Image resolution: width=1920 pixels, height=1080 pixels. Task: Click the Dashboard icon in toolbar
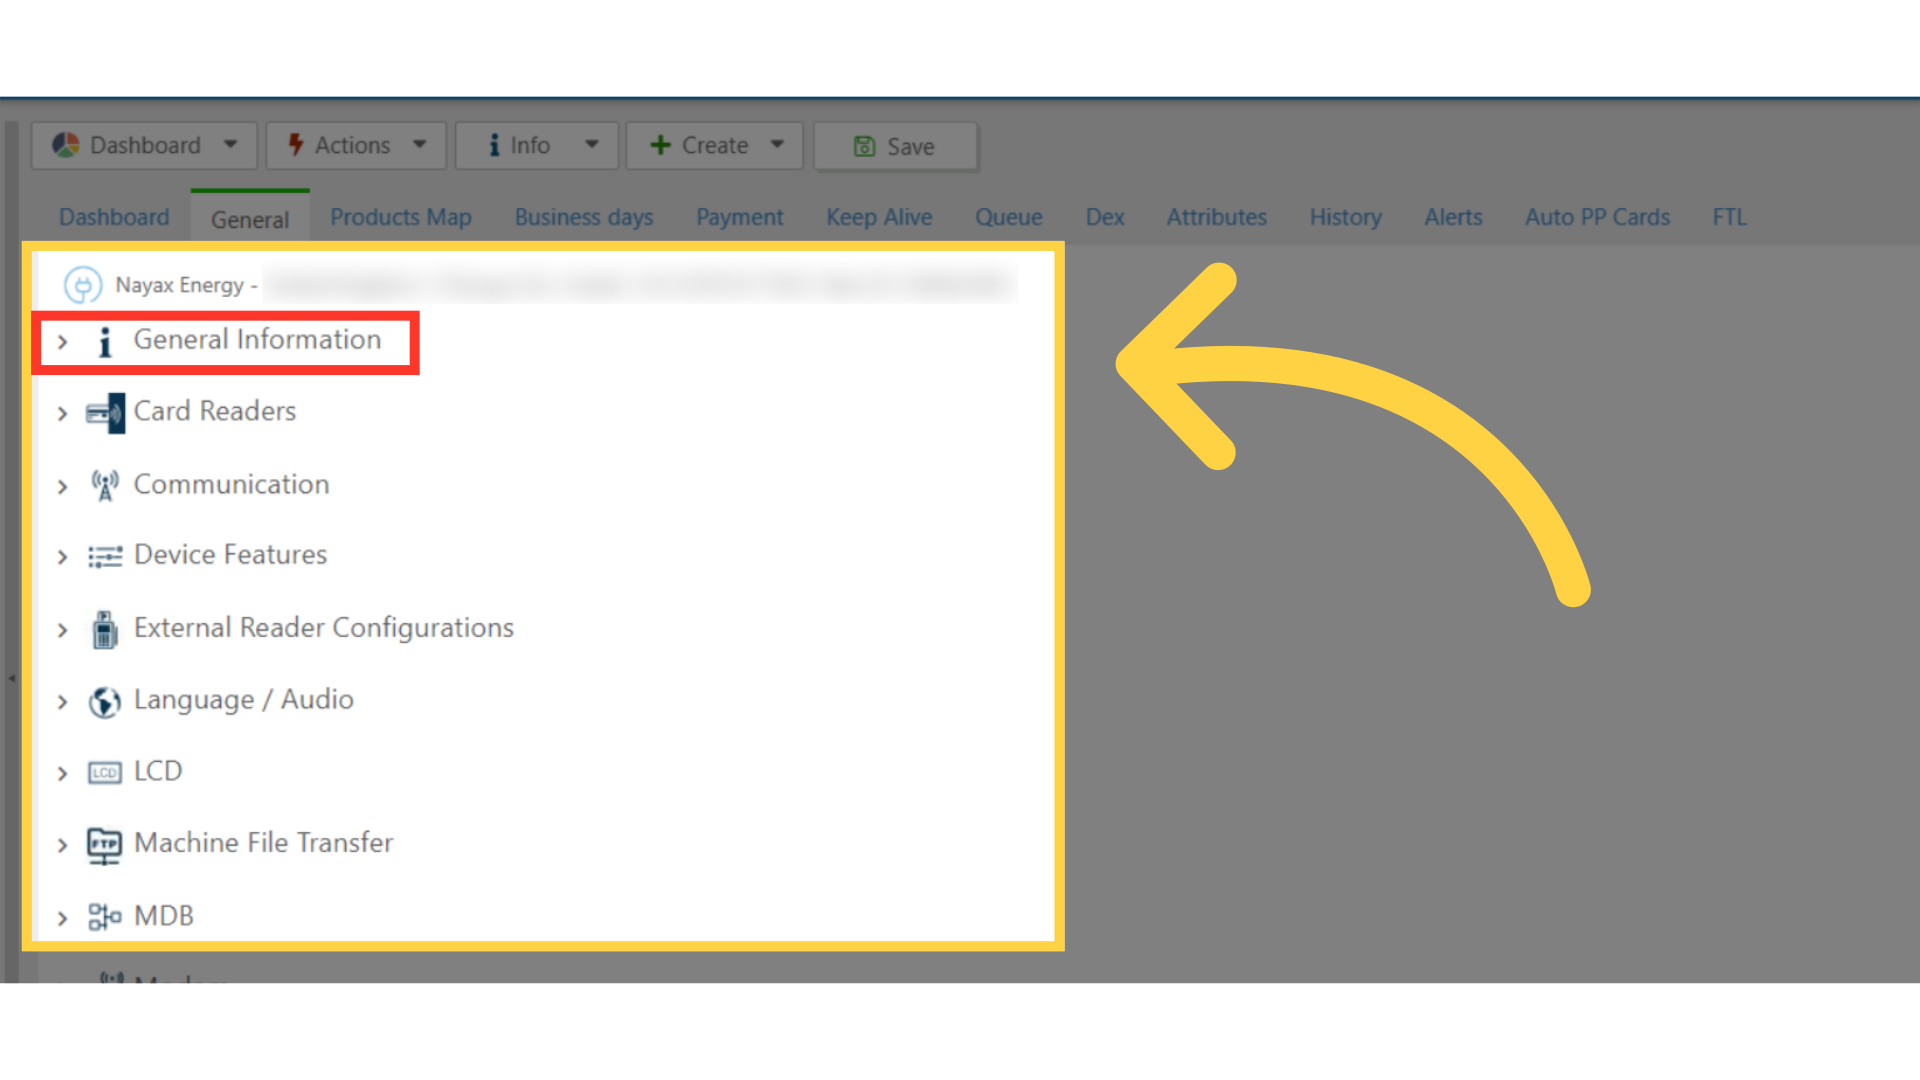62,145
